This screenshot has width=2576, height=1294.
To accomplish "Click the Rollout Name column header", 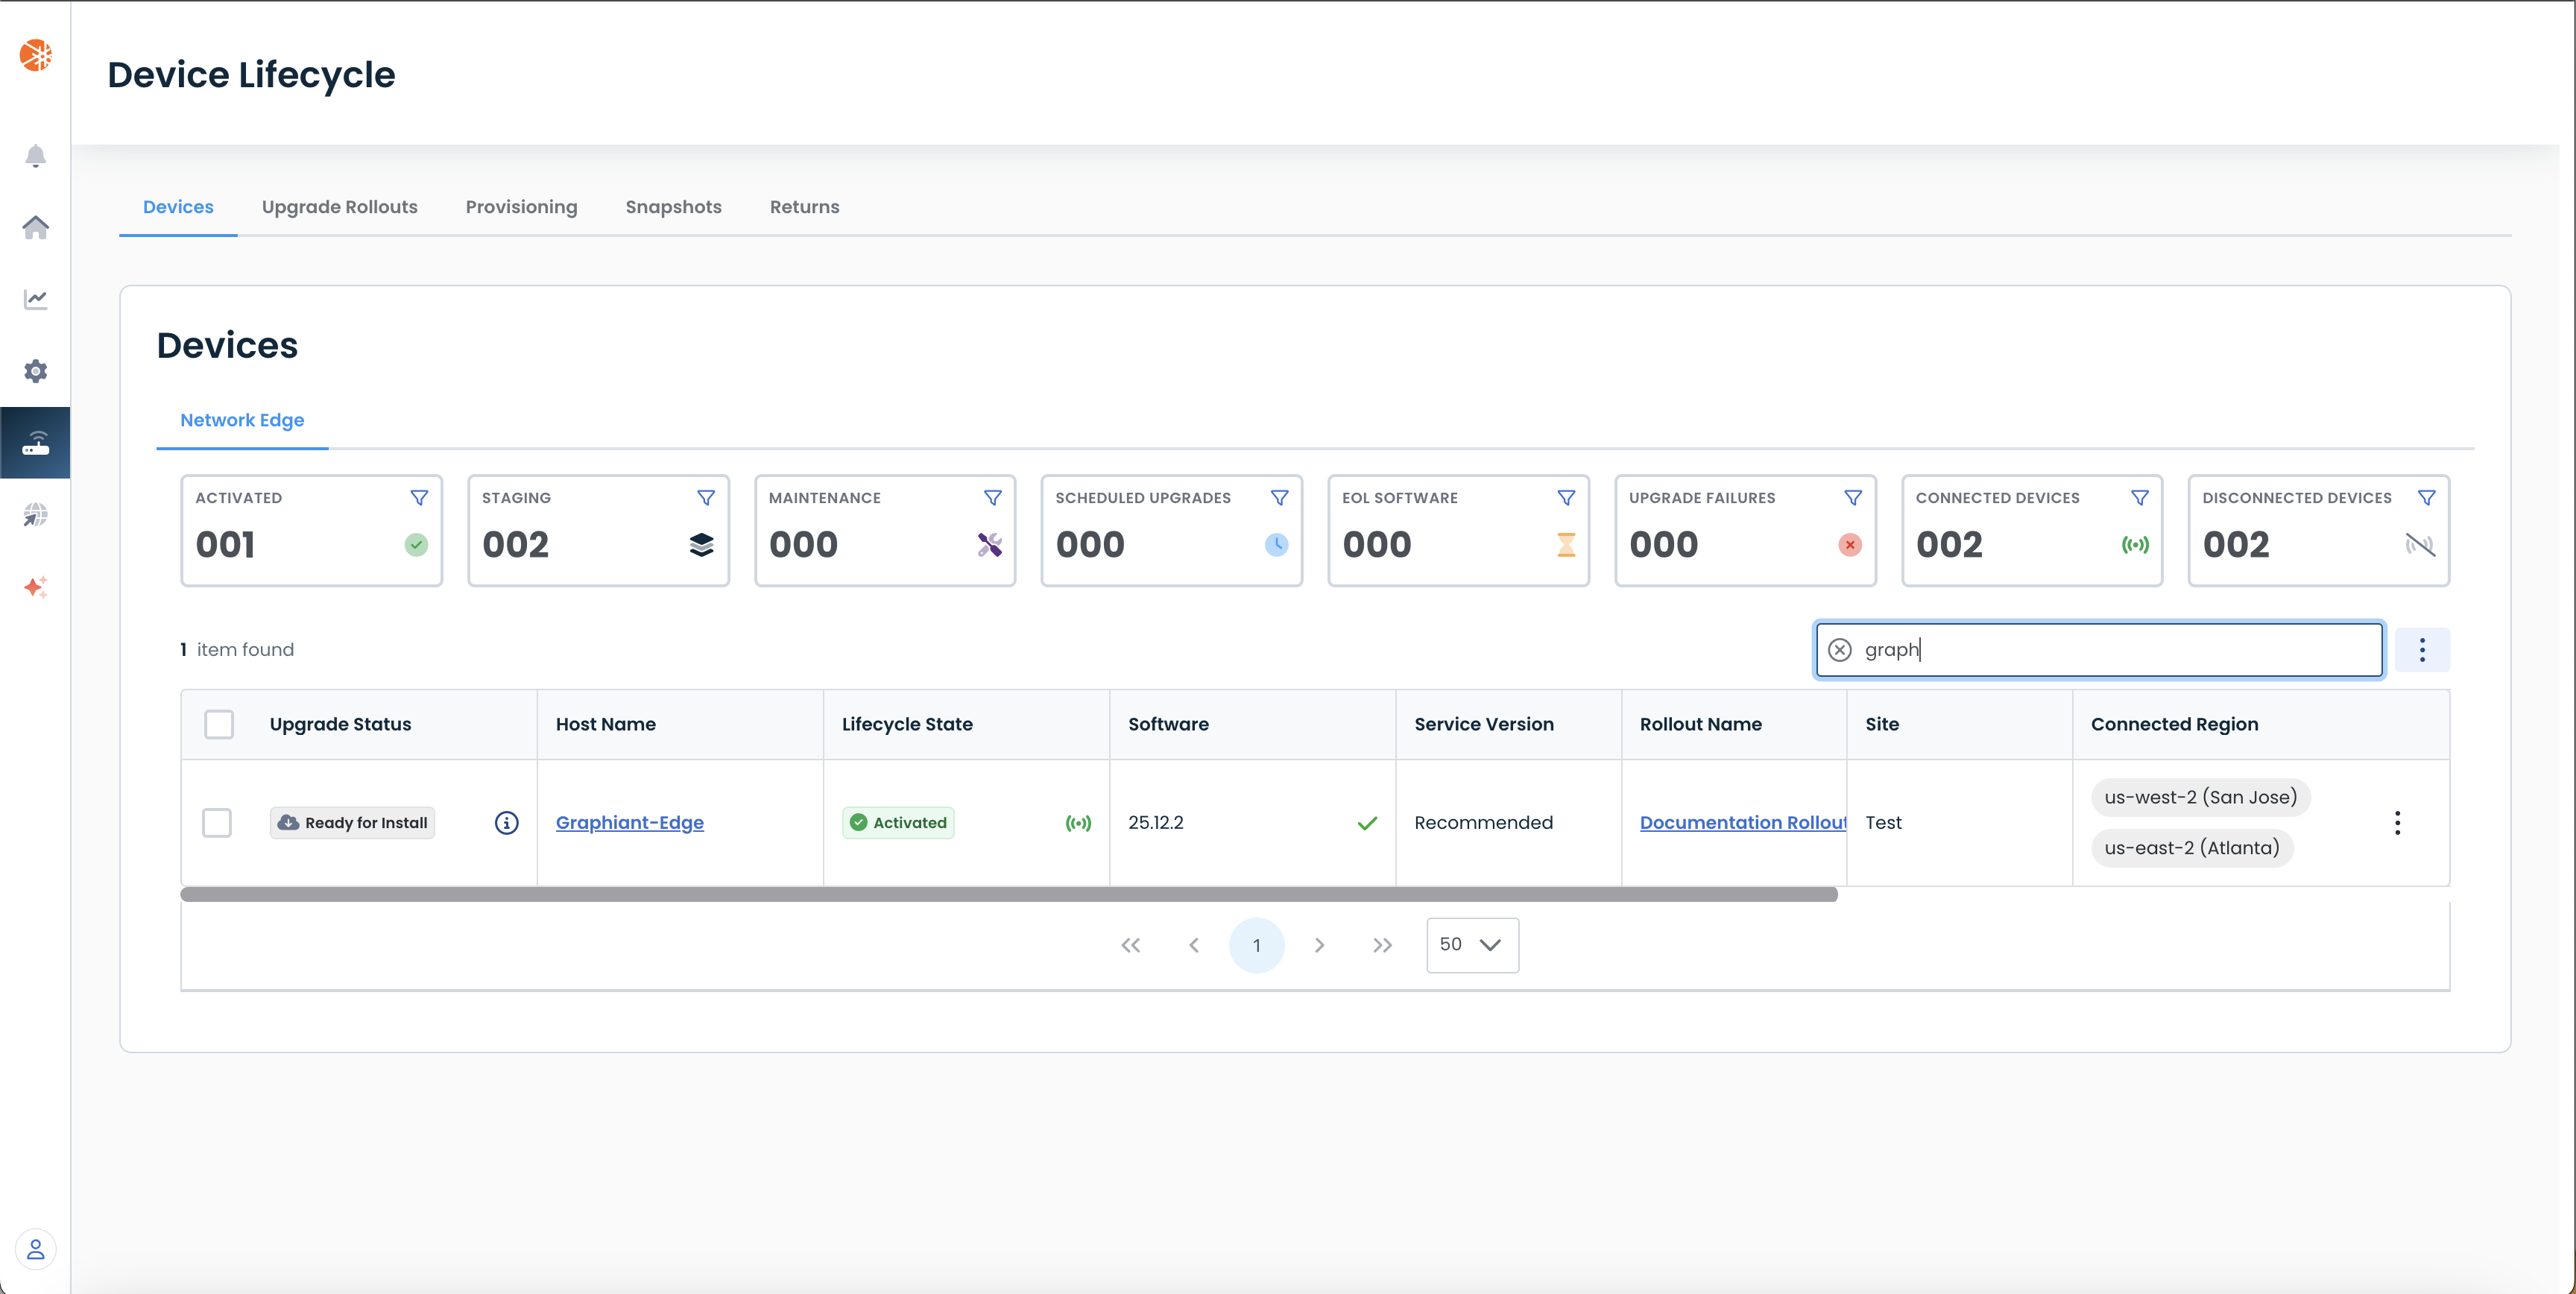I will tap(1700, 724).
